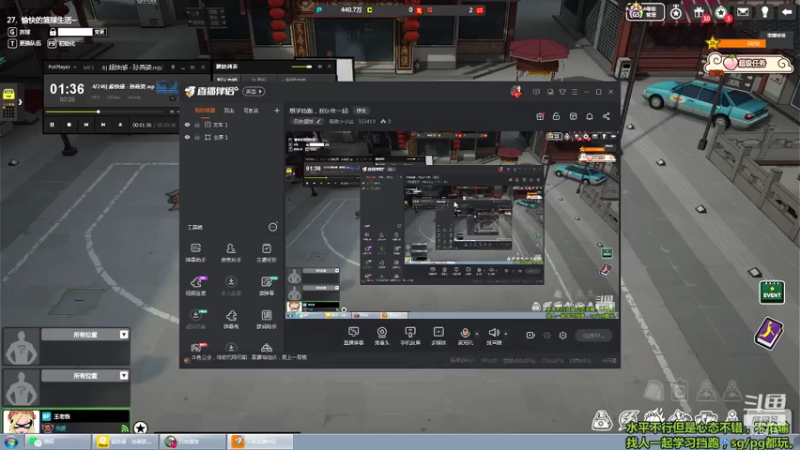The height and width of the screenshot is (450, 800).
Task: Switch to third scene tab
Action: coord(251,111)
